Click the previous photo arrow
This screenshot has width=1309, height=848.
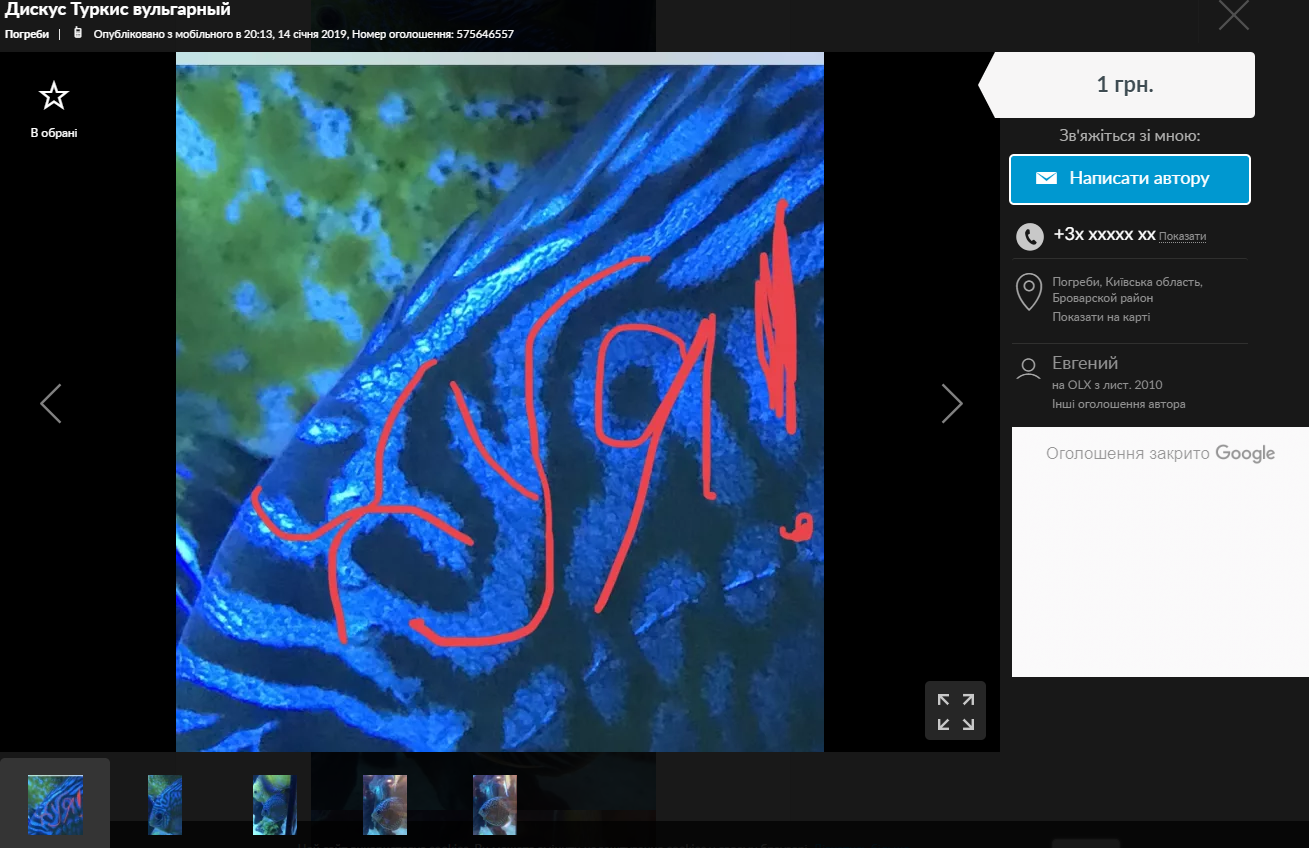[51, 403]
